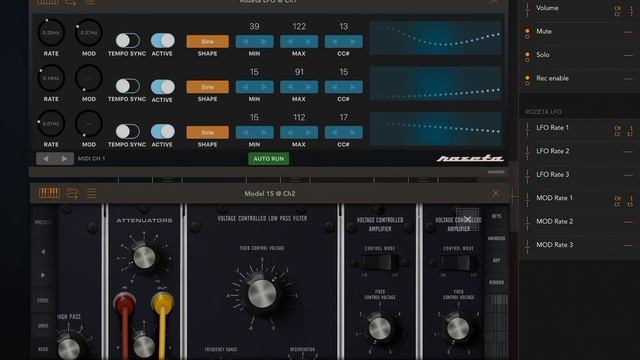Viewport: 640px width, 360px height.
Task: Toggle Active switch on the first LFO row
Action: click(162, 40)
